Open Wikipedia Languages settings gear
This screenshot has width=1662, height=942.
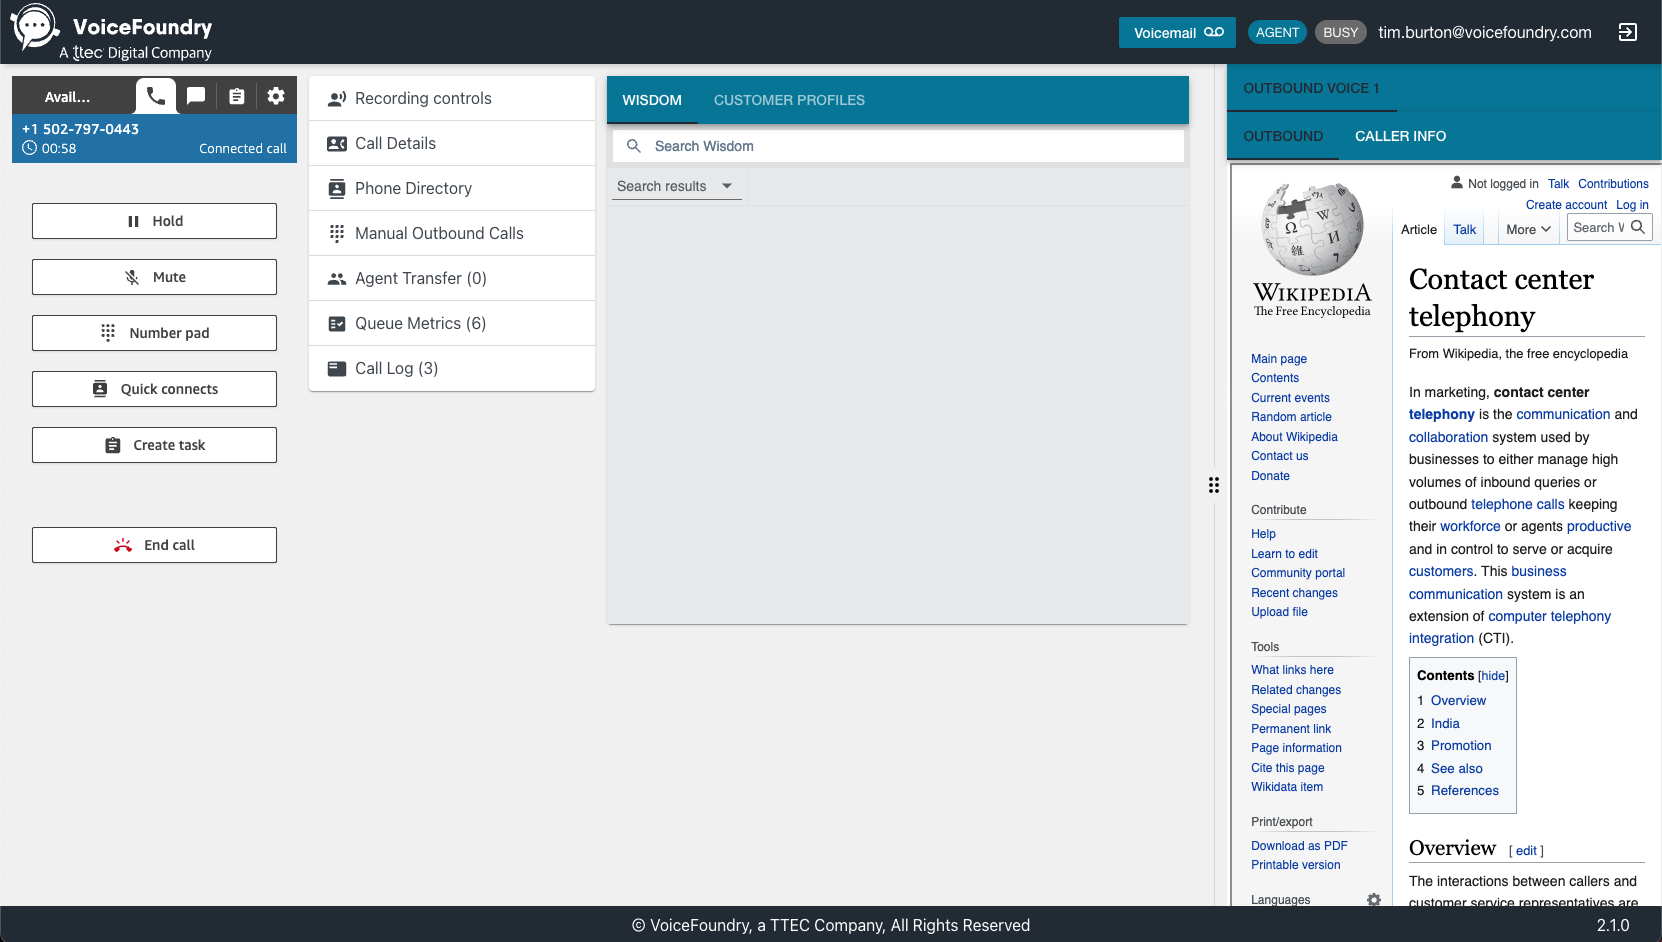pyautogui.click(x=1374, y=900)
